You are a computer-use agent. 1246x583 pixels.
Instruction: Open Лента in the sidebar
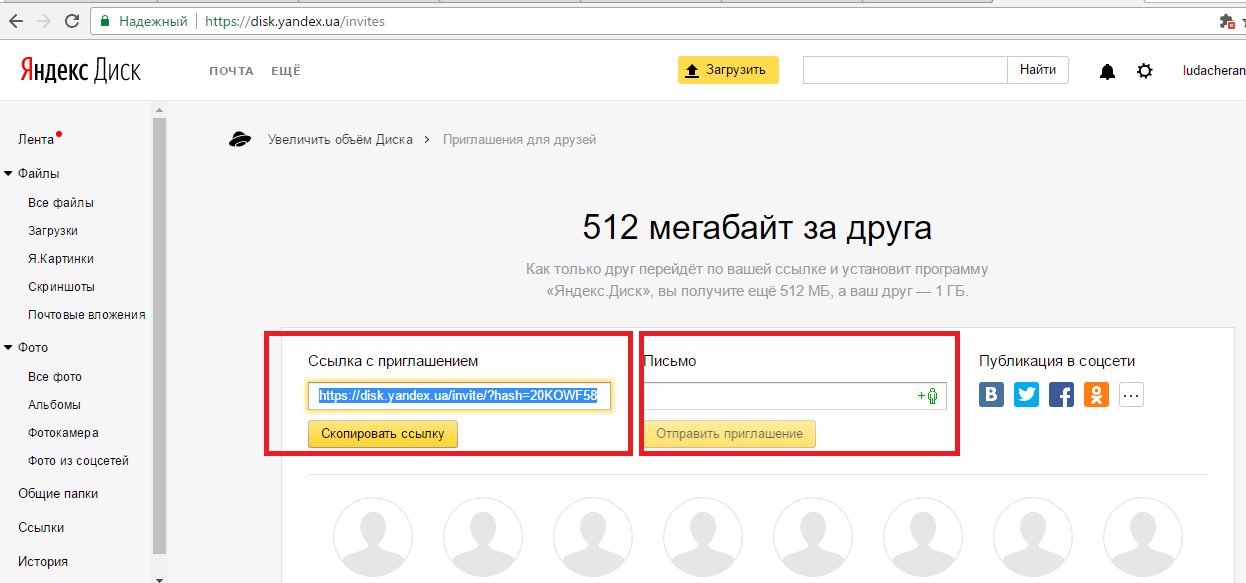click(x=36, y=139)
